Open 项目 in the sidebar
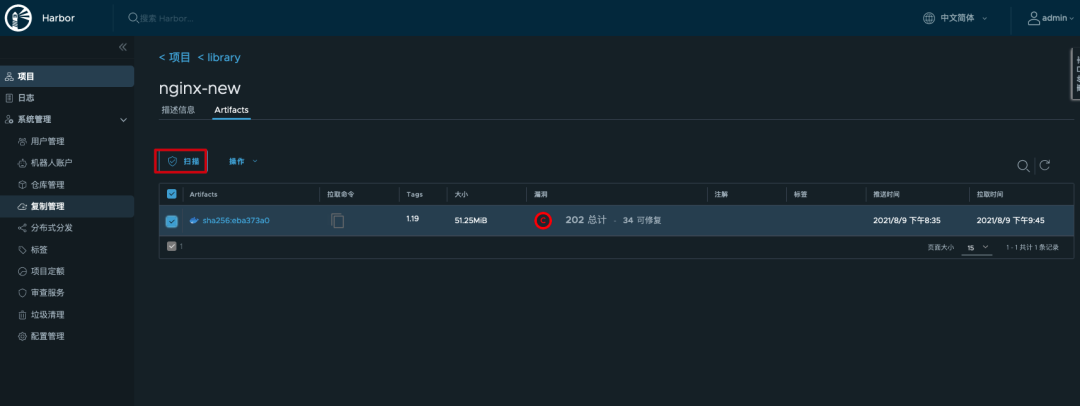 pyautogui.click(x=67, y=76)
